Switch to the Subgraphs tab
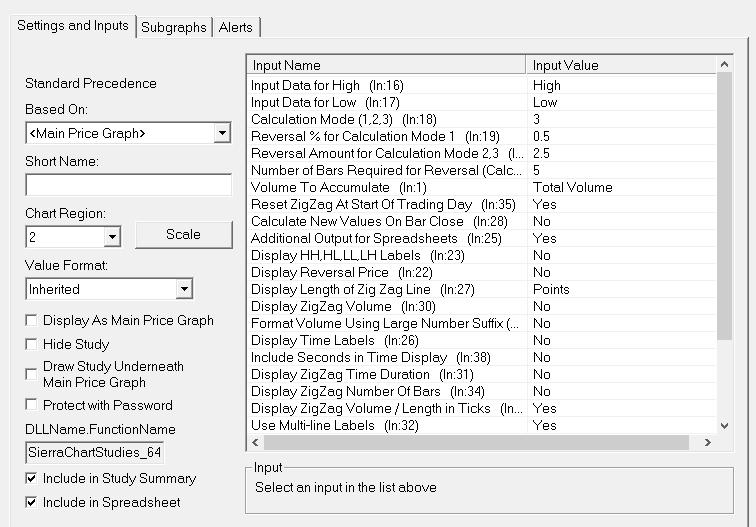The height and width of the screenshot is (527, 756). pos(174,27)
